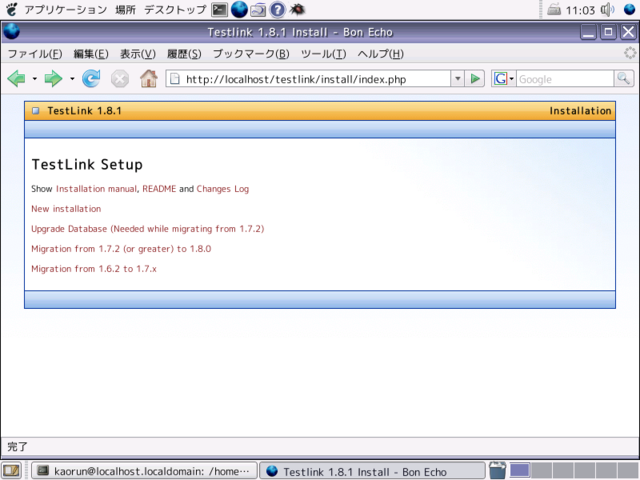Open the back history dropdown arrow

click(35, 79)
